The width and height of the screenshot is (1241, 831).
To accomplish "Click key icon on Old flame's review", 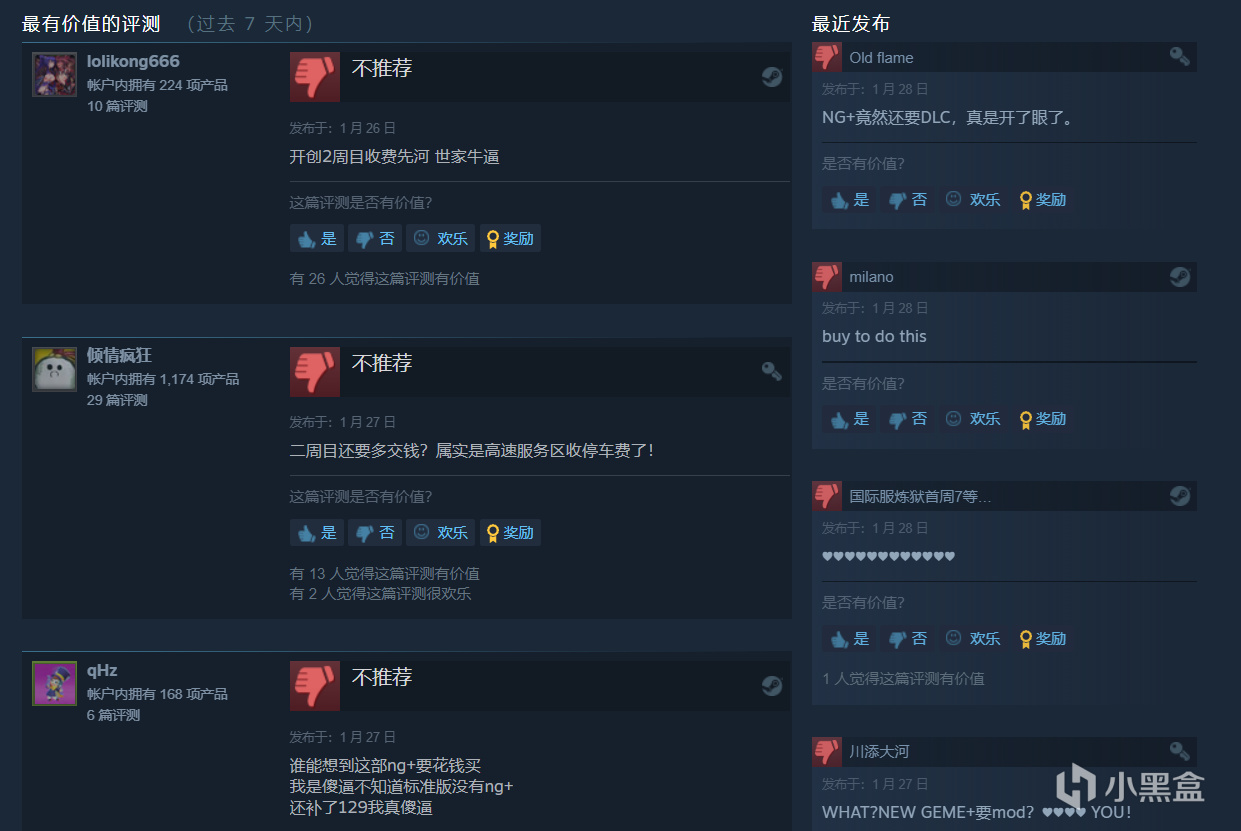I will [x=1180, y=57].
